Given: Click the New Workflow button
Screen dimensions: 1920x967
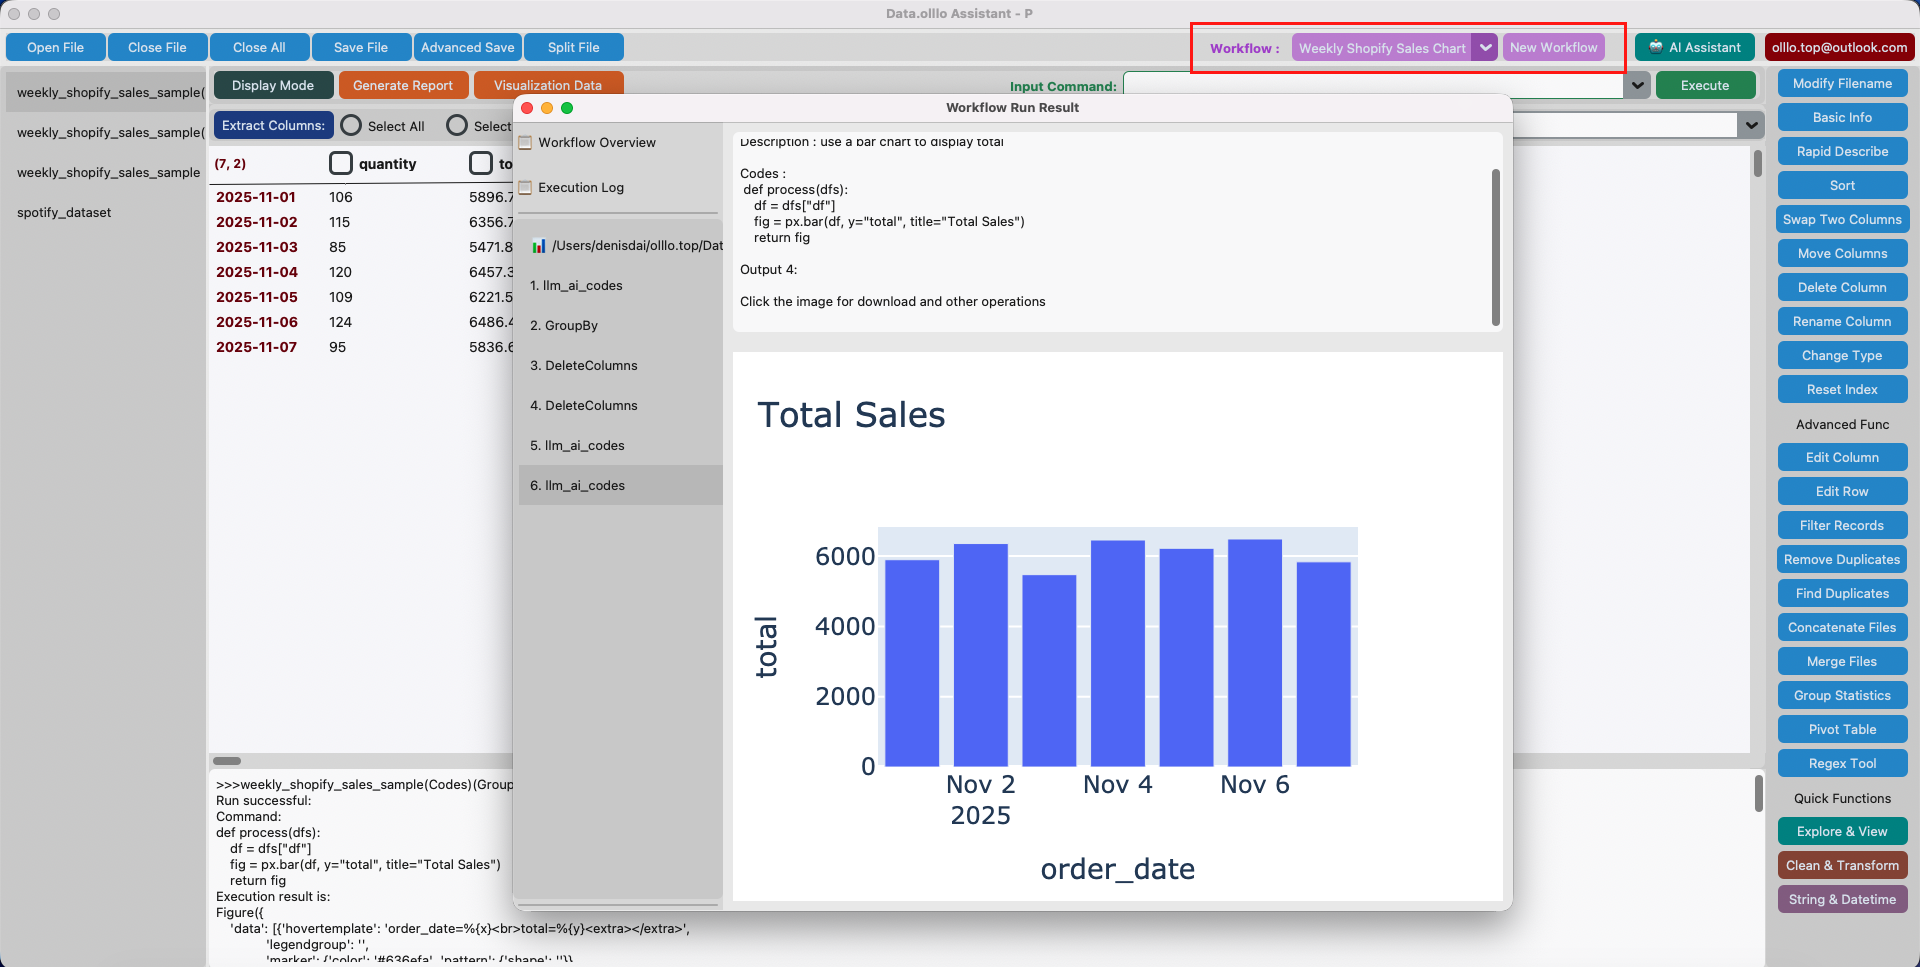Looking at the screenshot, I should 1552,46.
